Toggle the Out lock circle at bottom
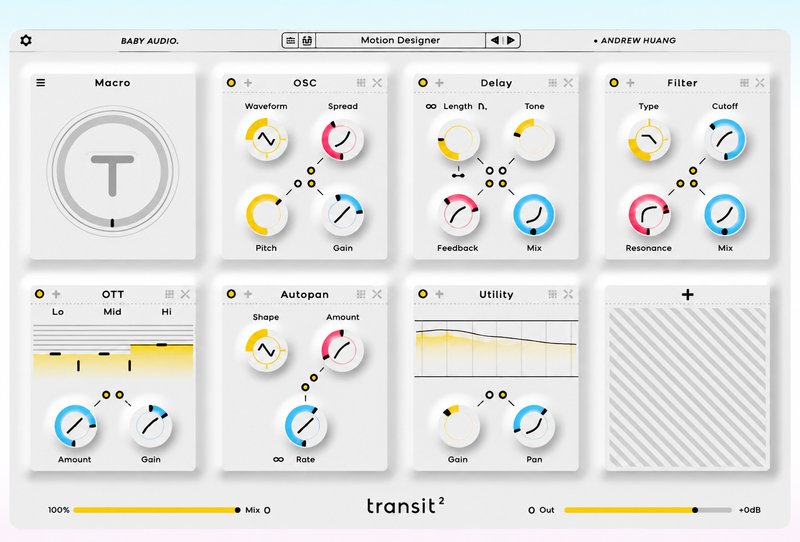 531,510
